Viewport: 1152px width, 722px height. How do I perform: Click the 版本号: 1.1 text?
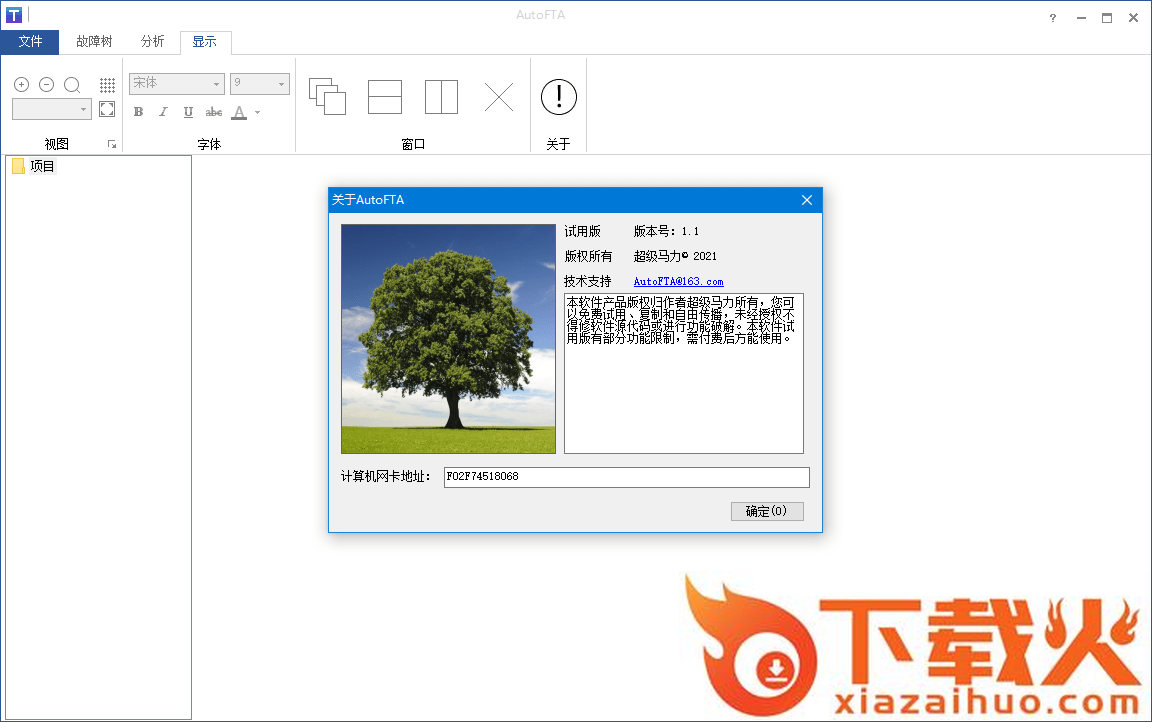[x=666, y=231]
